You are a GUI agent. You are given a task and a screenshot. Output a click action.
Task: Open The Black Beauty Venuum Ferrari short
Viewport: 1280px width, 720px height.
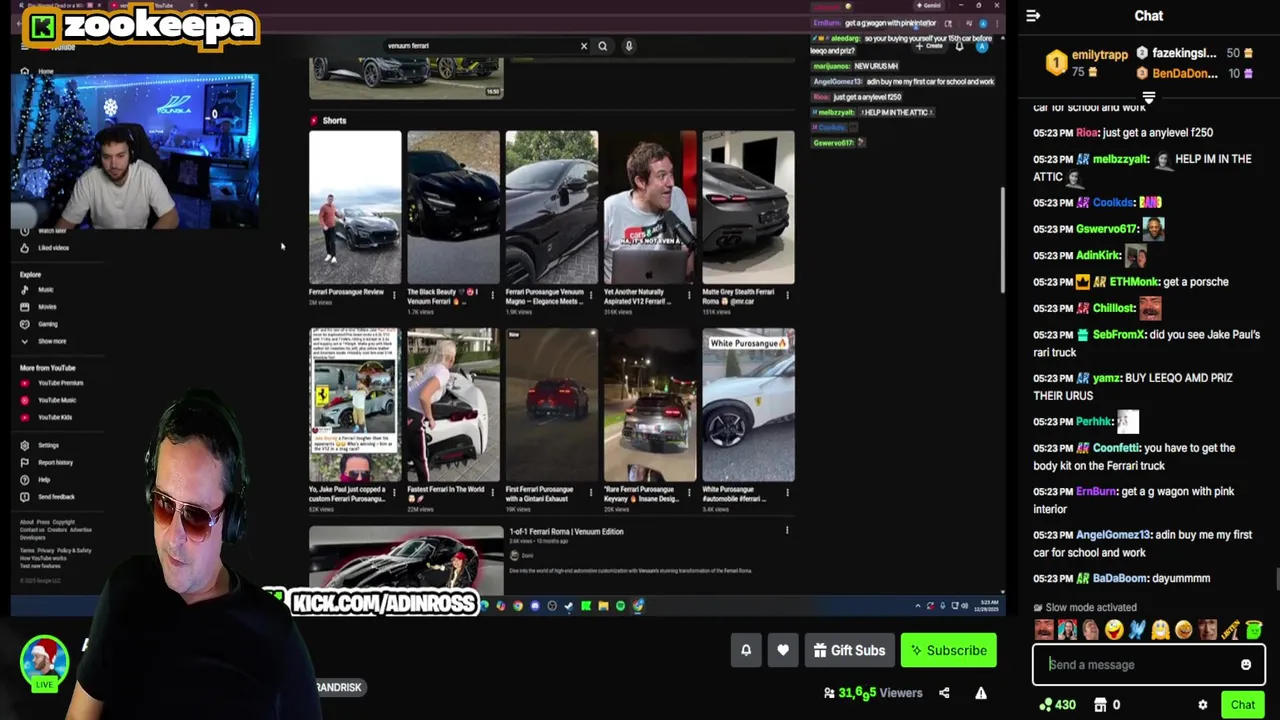[453, 208]
